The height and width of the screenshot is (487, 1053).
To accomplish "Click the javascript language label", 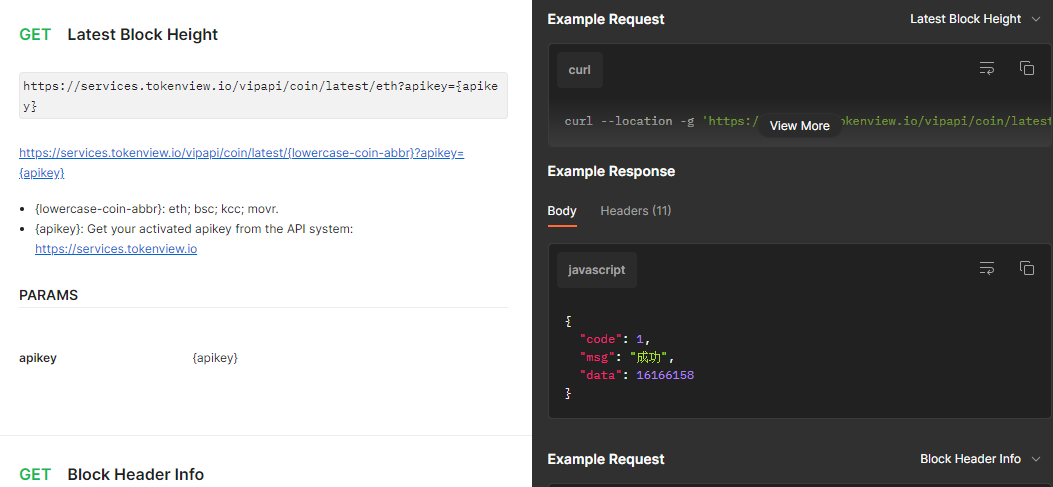I will 597,270.
